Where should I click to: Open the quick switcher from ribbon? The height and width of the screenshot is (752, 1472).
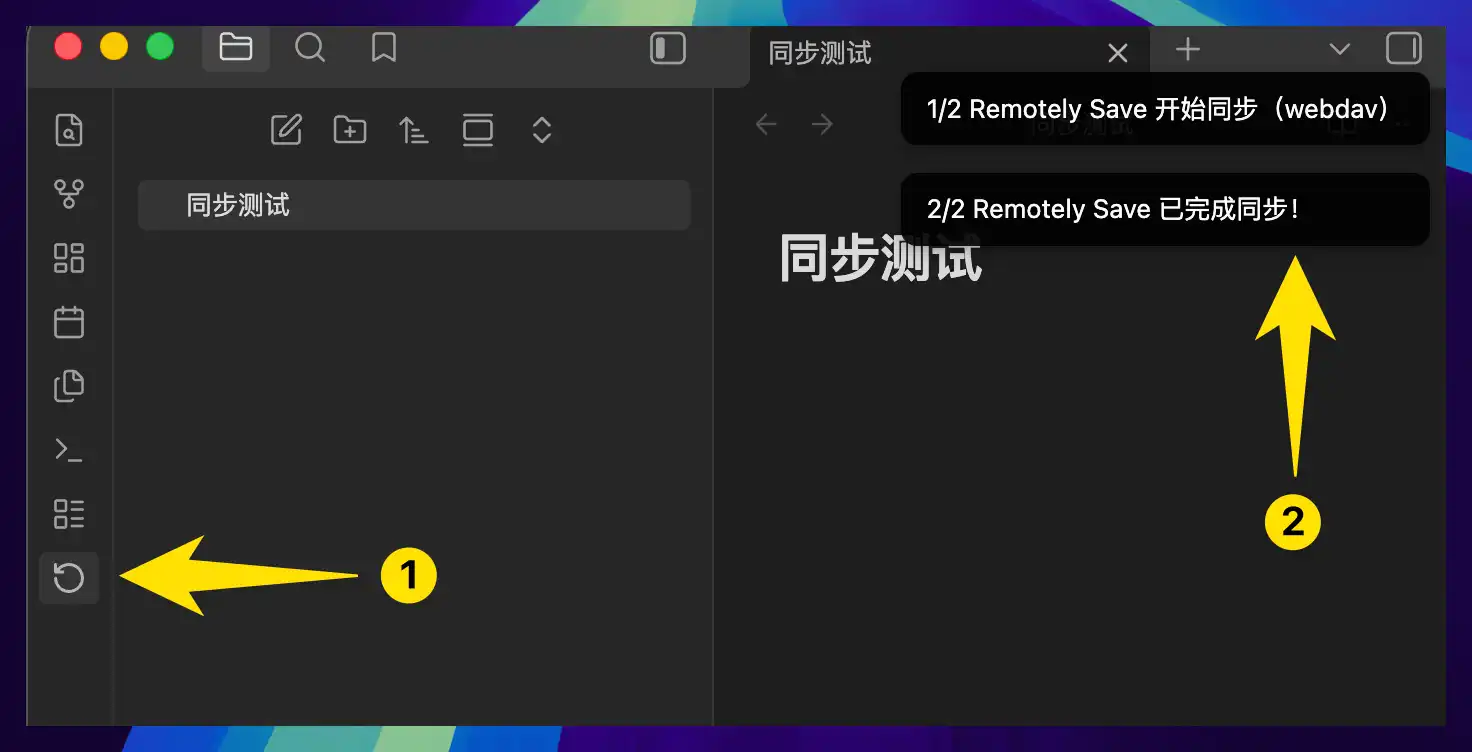pyautogui.click(x=69, y=131)
